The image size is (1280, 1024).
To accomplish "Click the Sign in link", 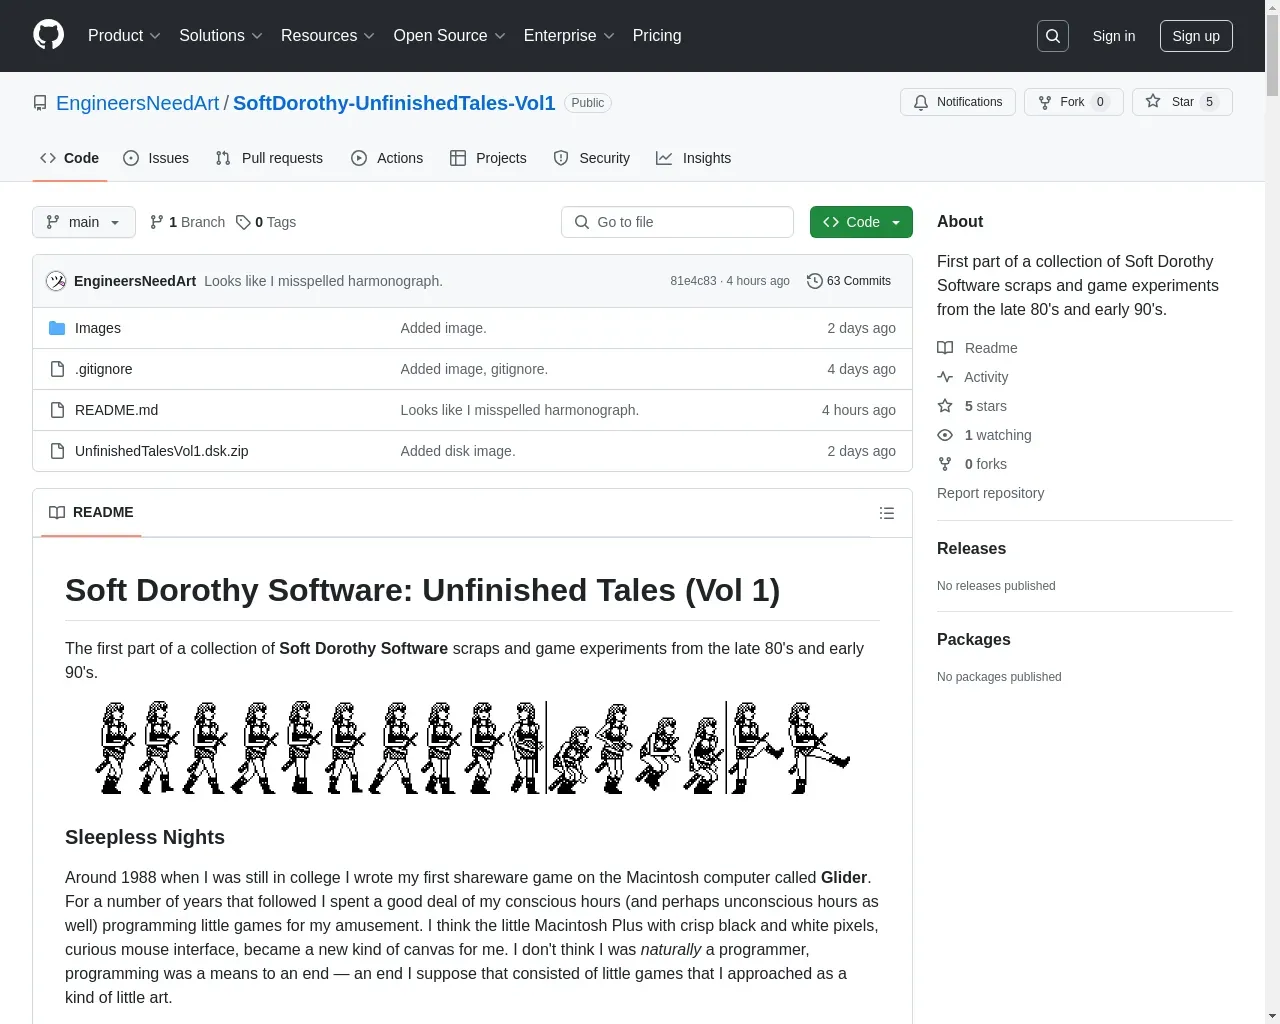I will tap(1114, 36).
